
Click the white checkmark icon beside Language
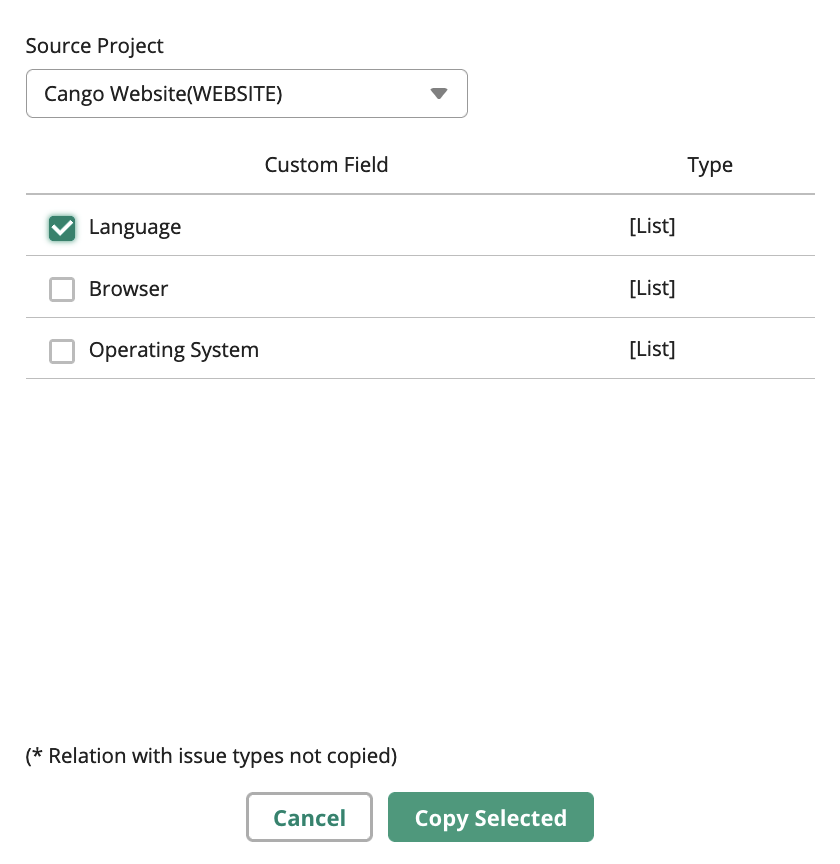tap(62, 228)
